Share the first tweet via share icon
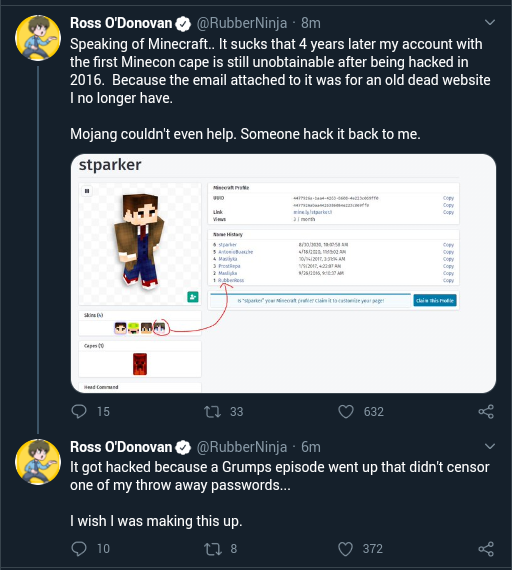512x570 pixels. click(486, 412)
